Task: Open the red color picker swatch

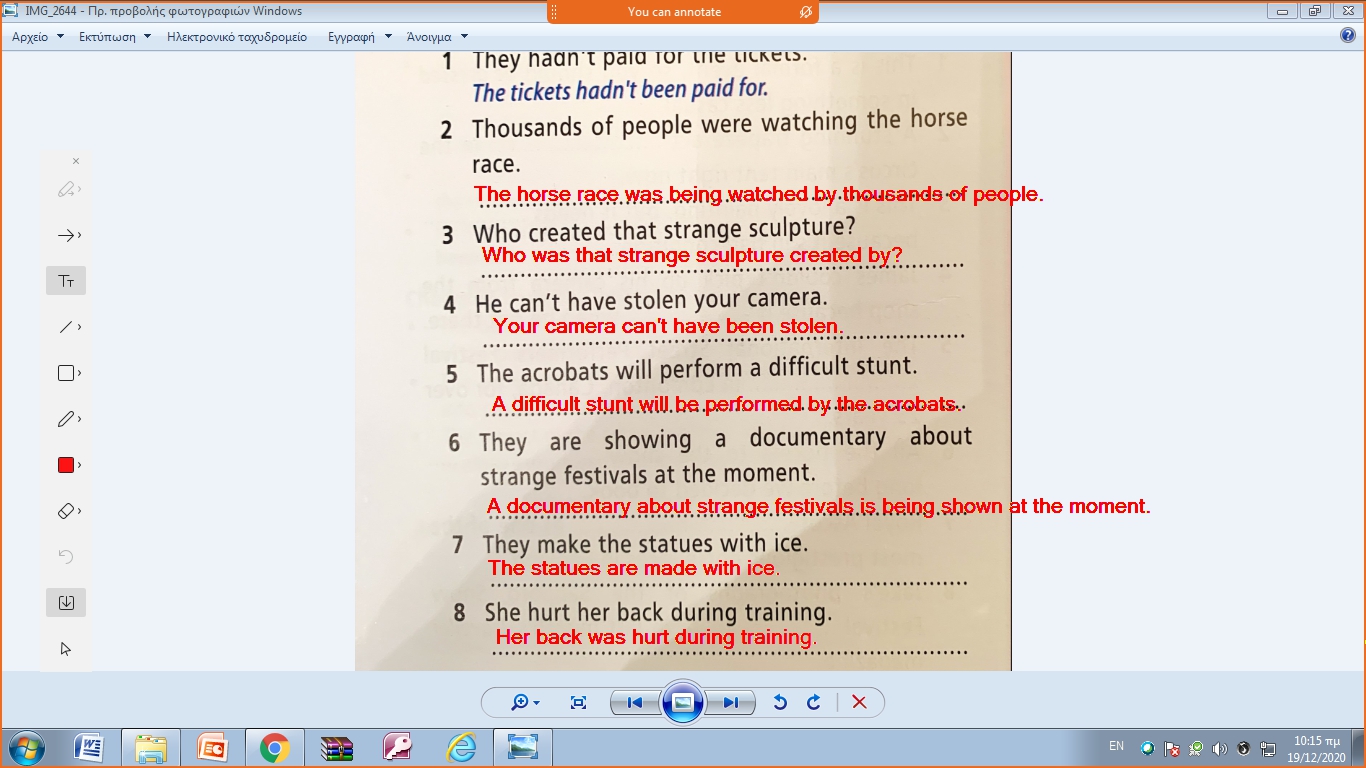Action: tap(66, 465)
